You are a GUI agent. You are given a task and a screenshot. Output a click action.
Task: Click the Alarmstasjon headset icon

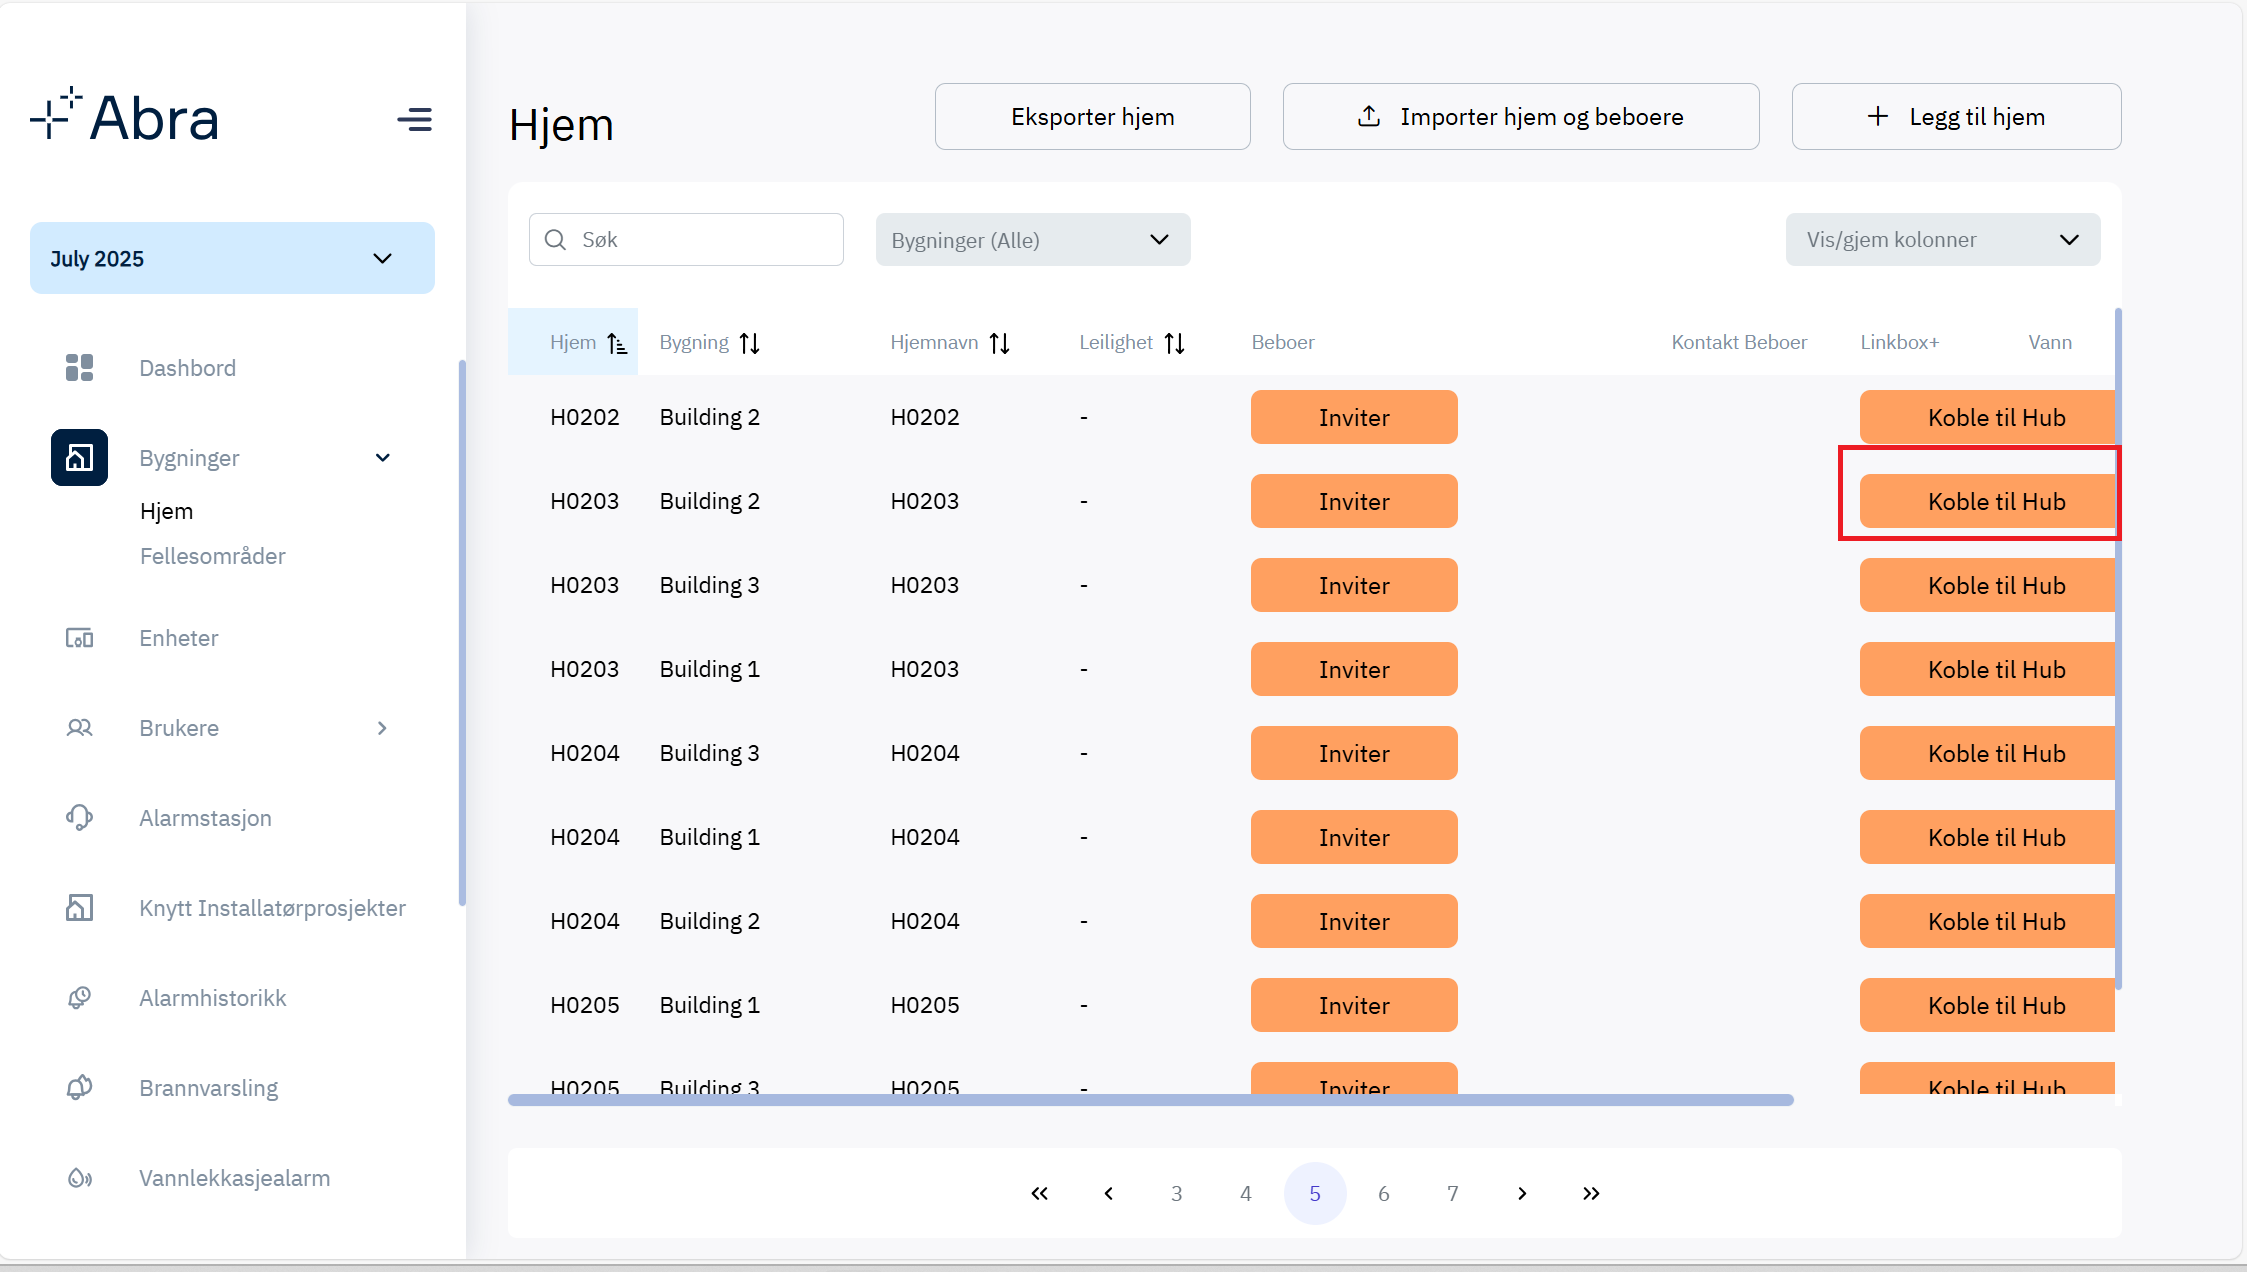[x=79, y=818]
